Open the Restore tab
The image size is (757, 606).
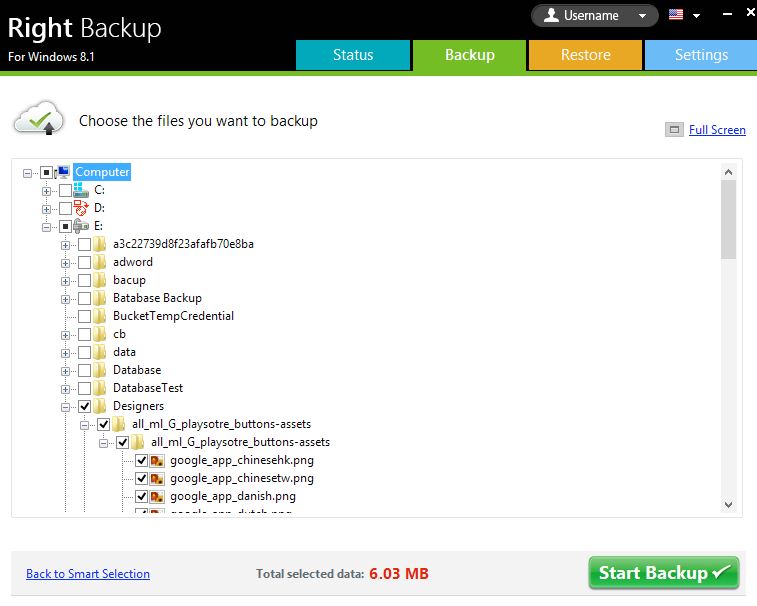coord(586,55)
